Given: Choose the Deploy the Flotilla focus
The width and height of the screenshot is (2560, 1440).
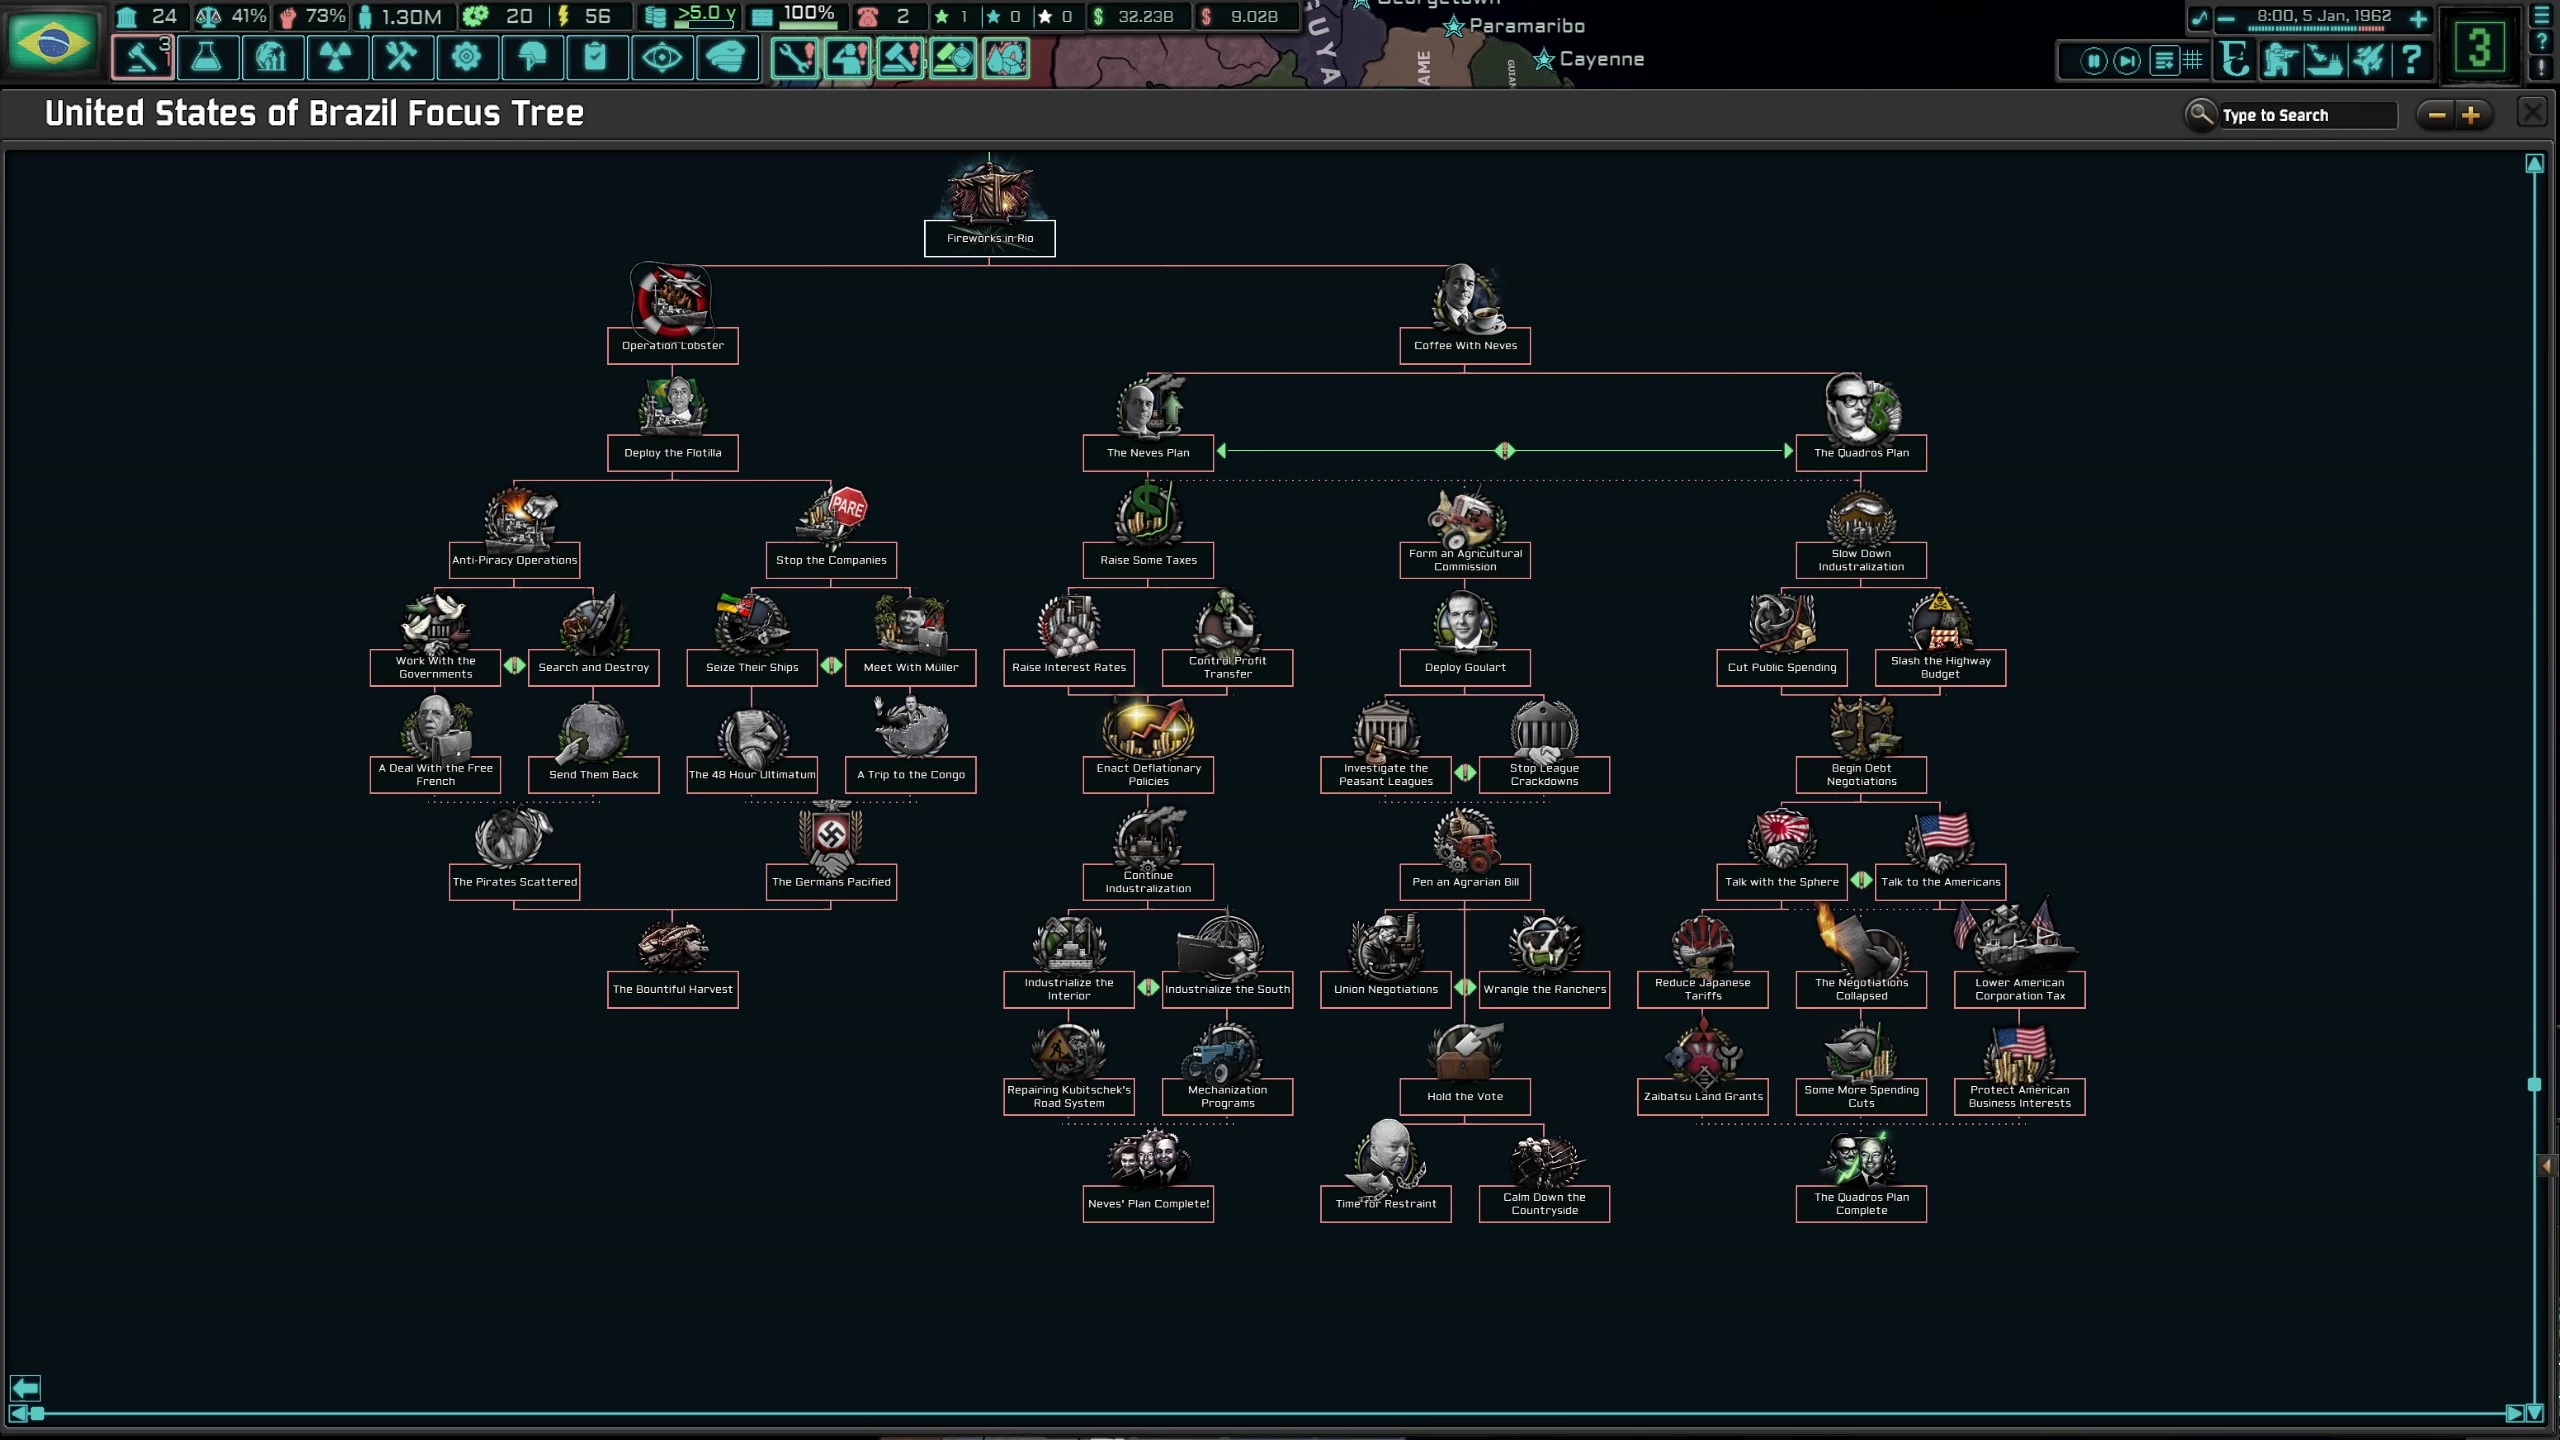Looking at the screenshot, I should [x=673, y=452].
